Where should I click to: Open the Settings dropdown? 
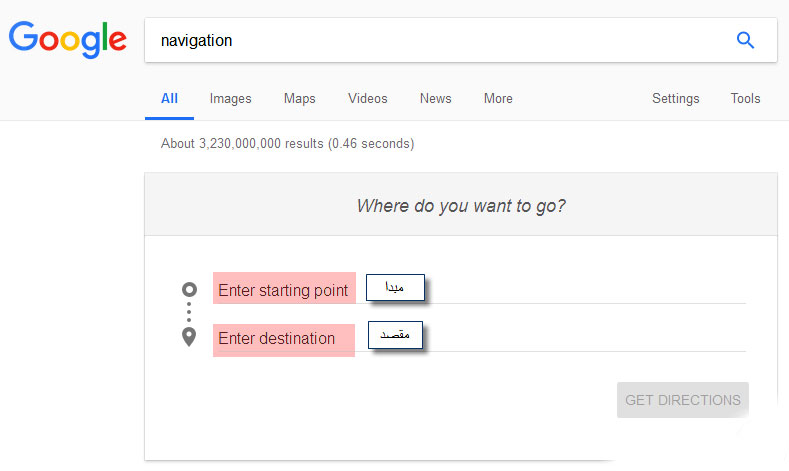[x=675, y=98]
